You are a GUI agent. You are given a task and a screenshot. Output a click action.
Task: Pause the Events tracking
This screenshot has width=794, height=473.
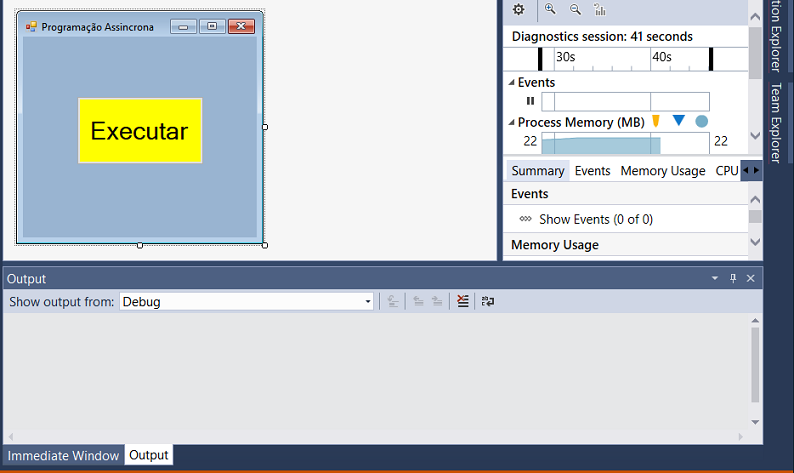(x=530, y=101)
